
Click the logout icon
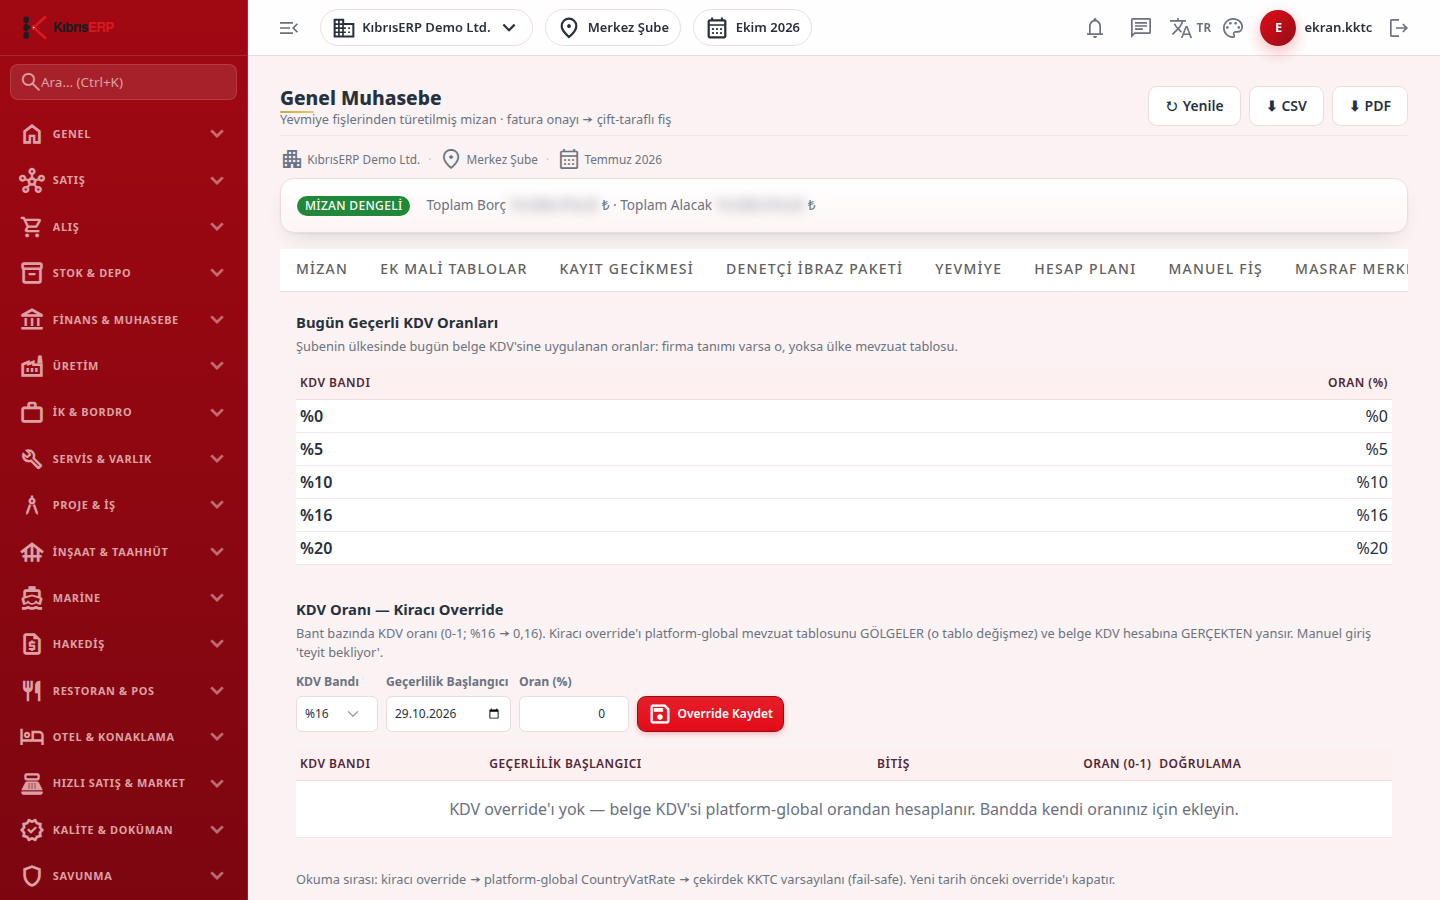pyautogui.click(x=1399, y=28)
